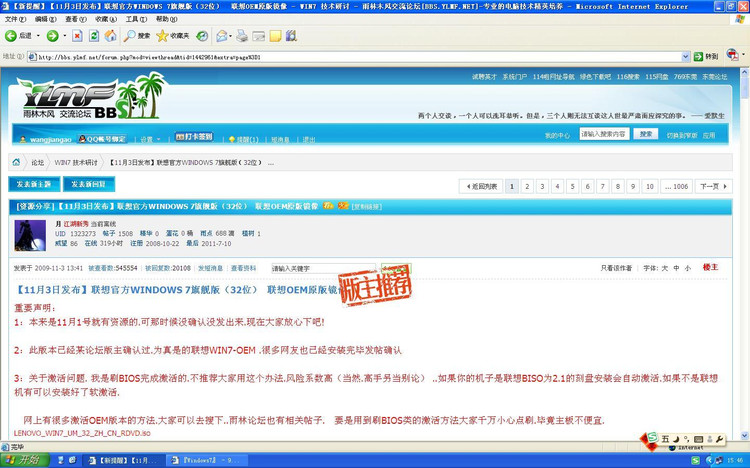Screen dimensions: 750x468
Task: Click the Print toolbar icon
Action: 243,36
